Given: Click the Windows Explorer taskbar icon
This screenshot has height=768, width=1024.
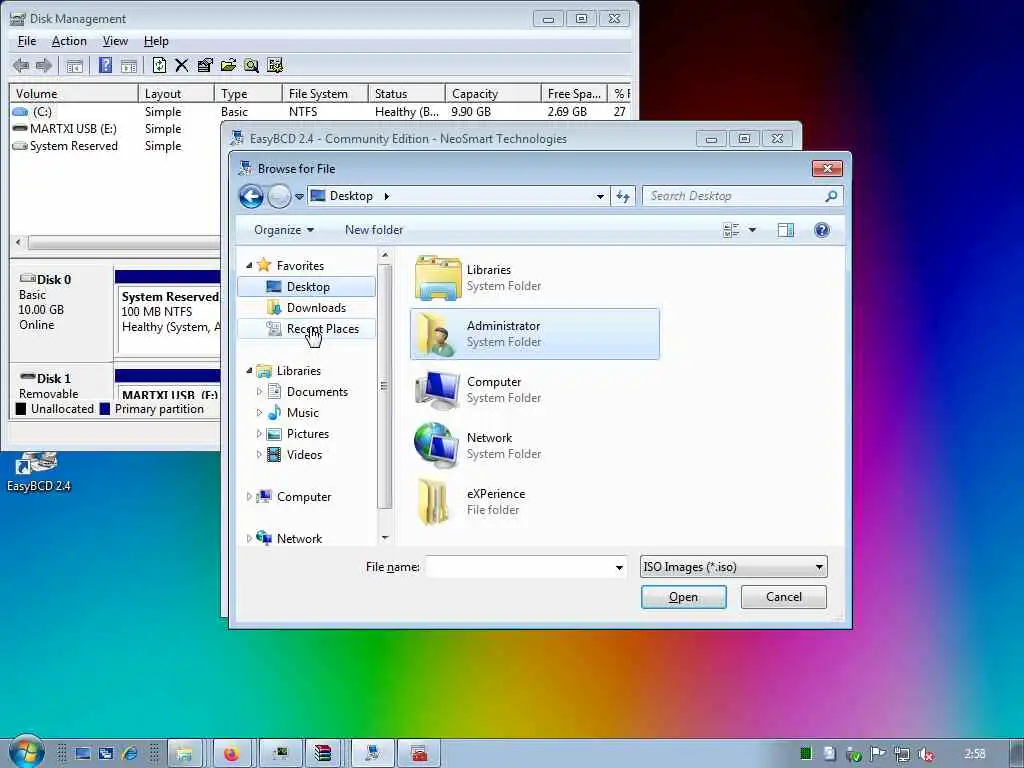Looking at the screenshot, I should pyautogui.click(x=185, y=754).
